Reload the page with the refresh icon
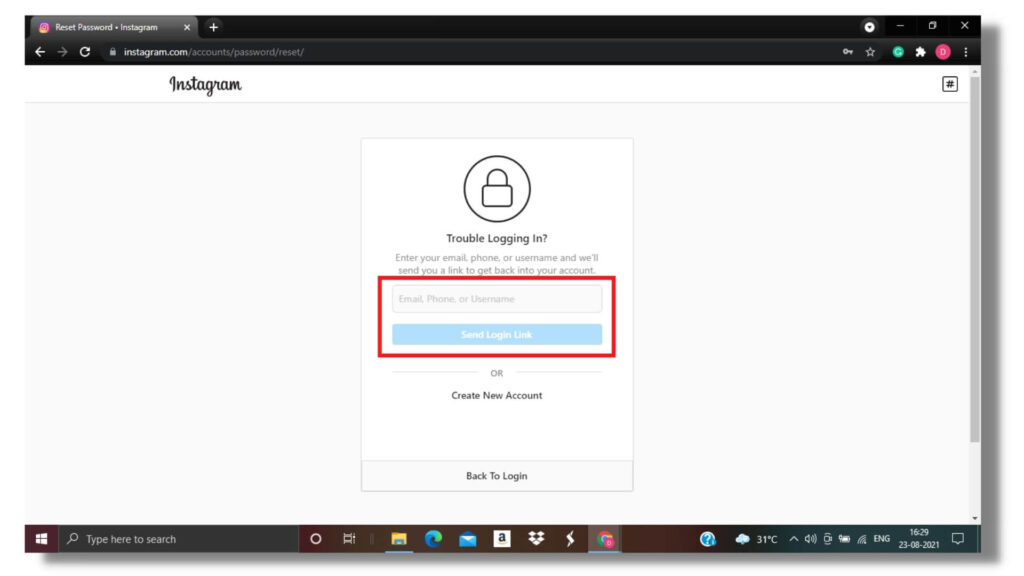Screen dimensions: 1024x576 85,52
